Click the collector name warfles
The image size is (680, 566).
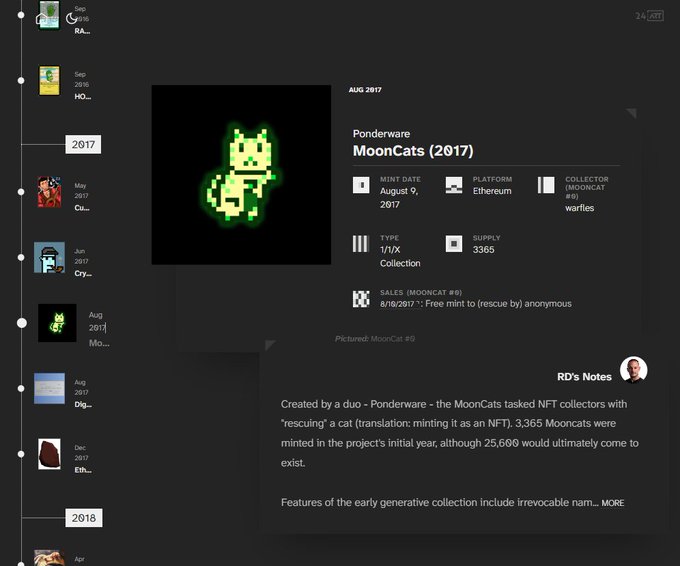[579, 208]
